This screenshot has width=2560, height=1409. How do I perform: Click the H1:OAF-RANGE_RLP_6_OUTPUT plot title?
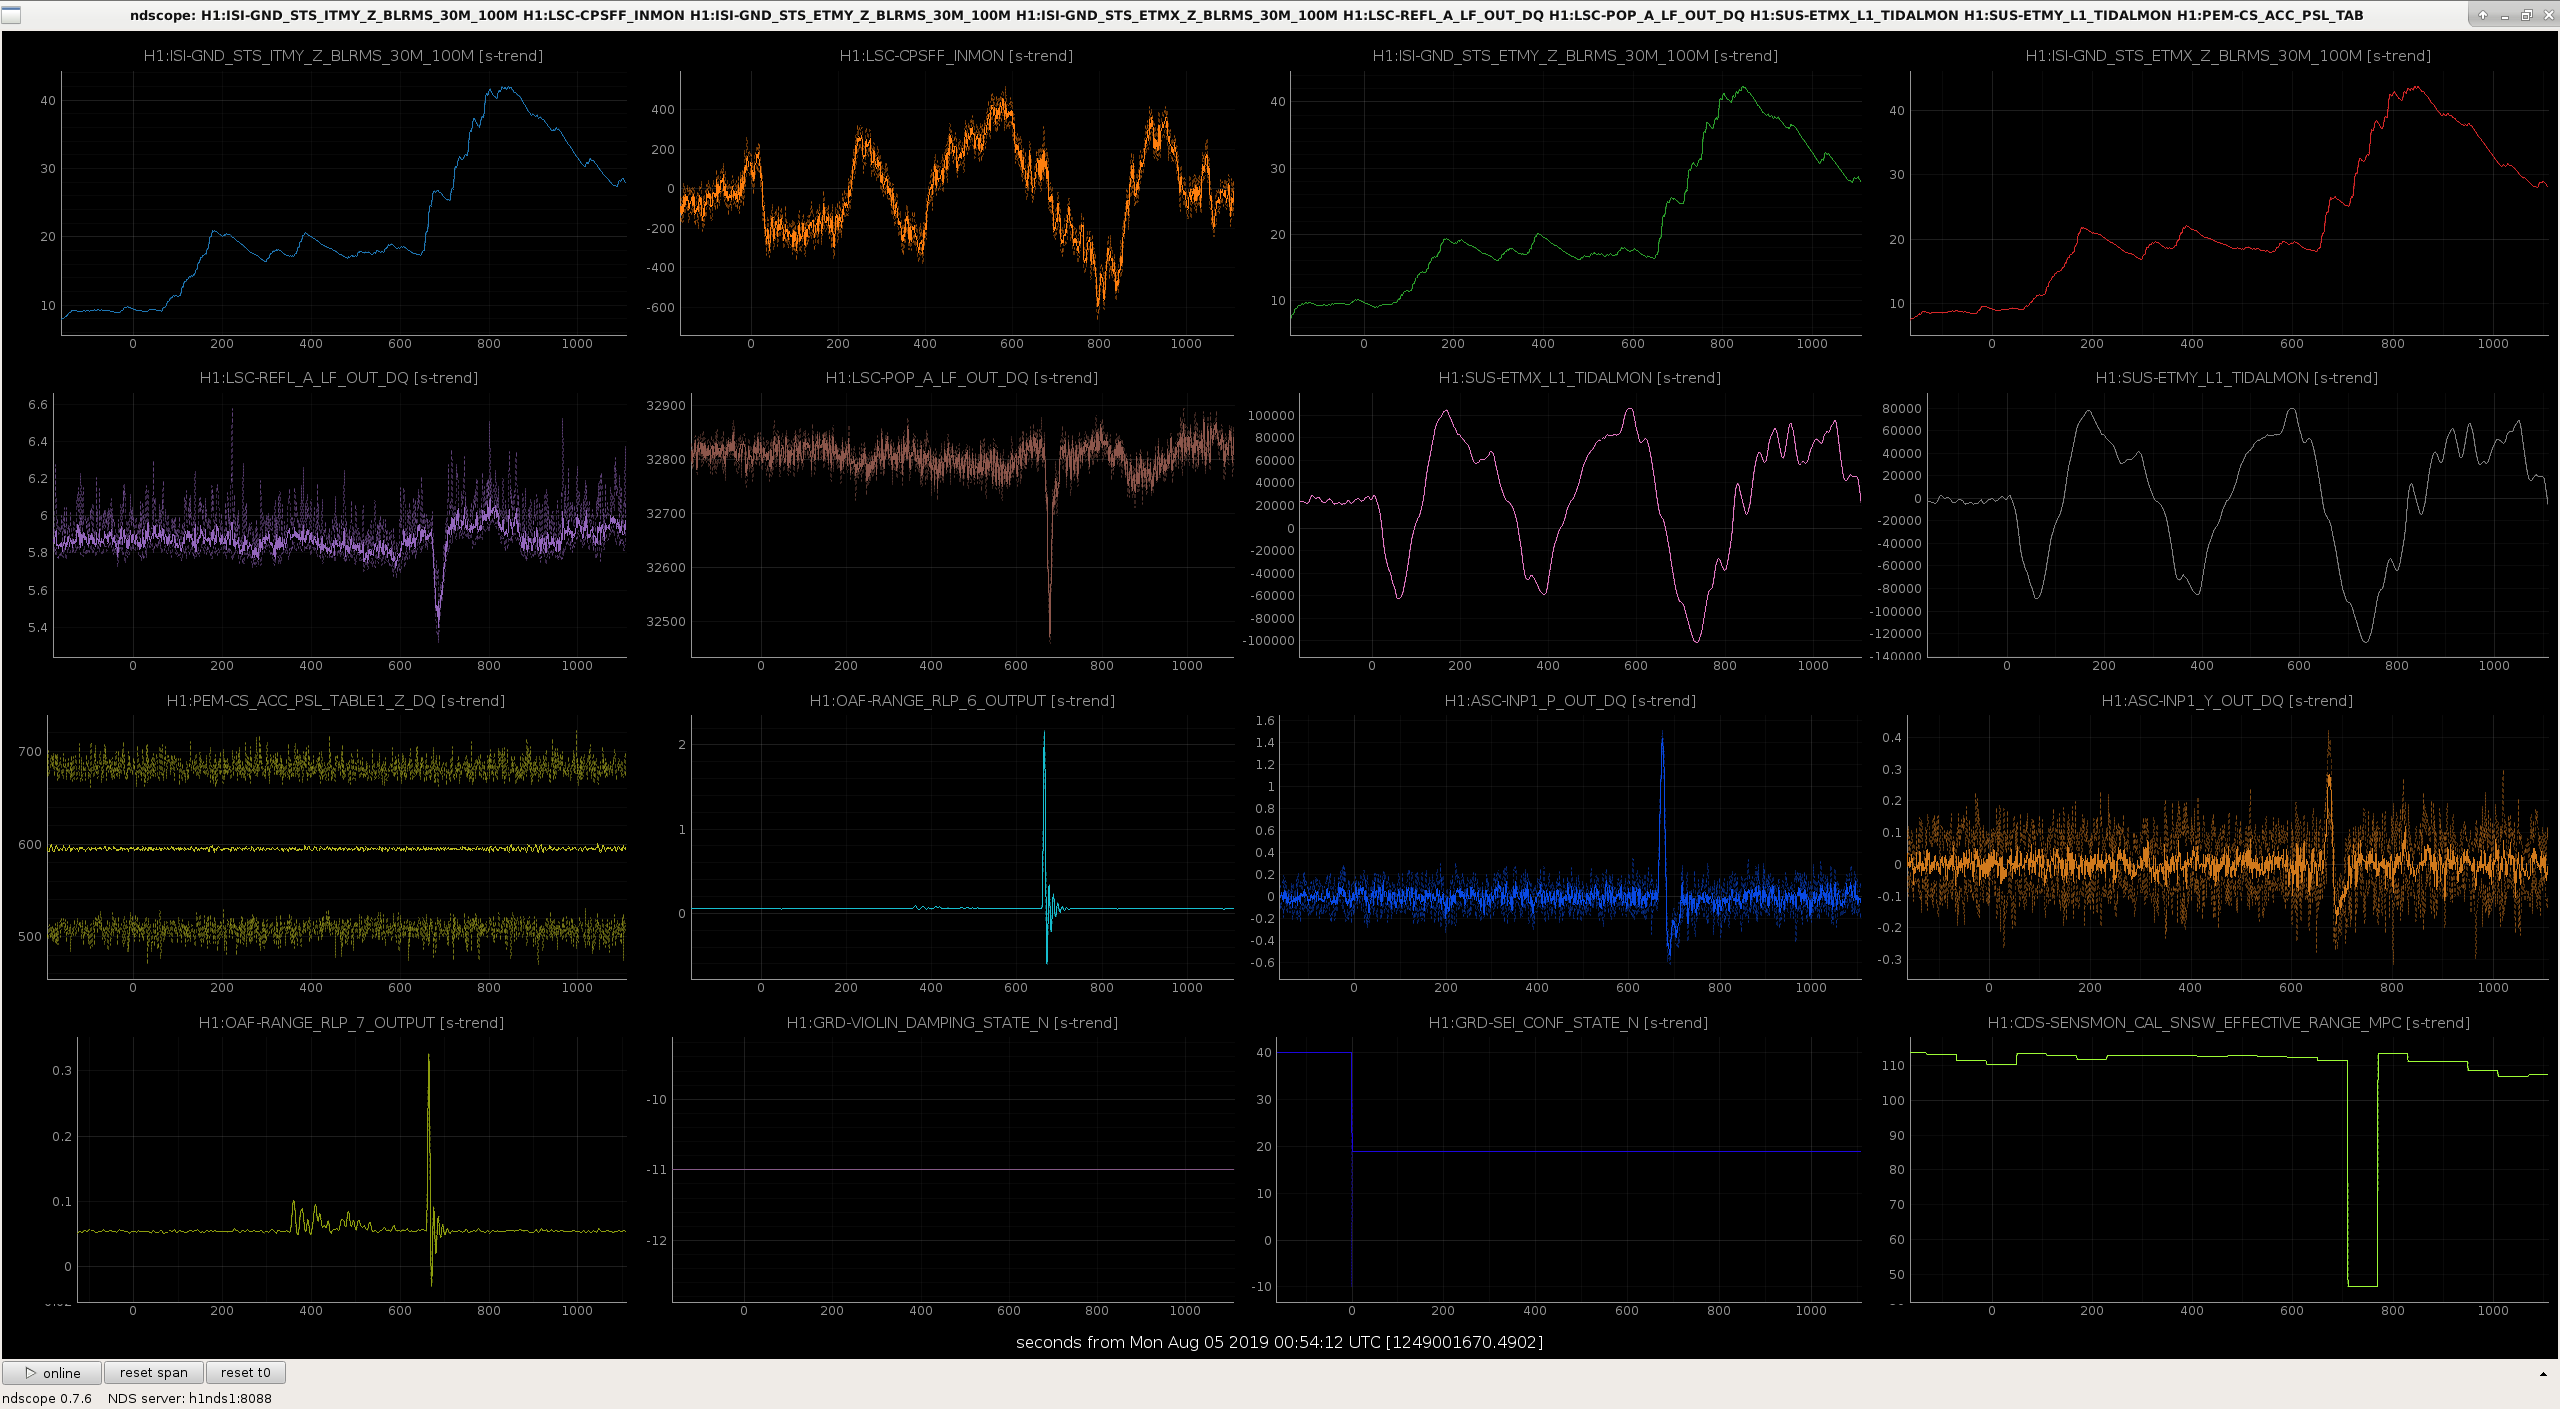coord(962,701)
